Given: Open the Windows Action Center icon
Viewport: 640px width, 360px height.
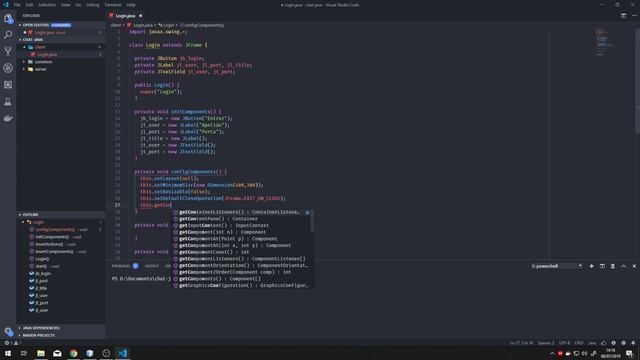Looking at the screenshot, I should [x=630, y=353].
